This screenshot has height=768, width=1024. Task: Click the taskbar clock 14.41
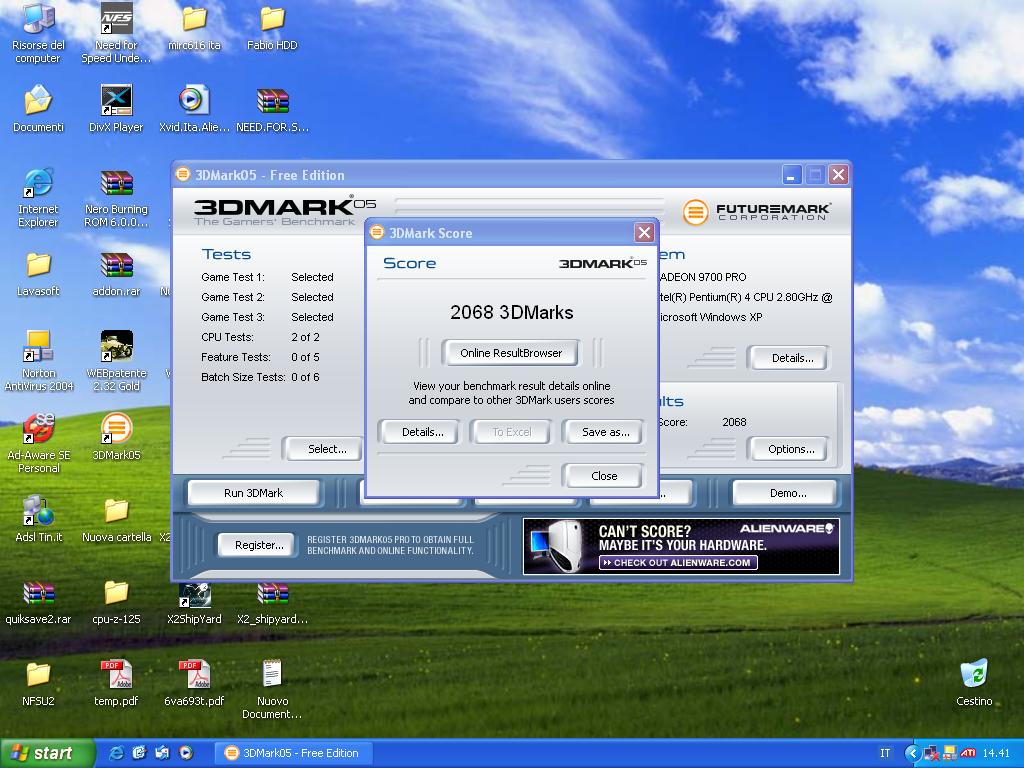point(996,753)
